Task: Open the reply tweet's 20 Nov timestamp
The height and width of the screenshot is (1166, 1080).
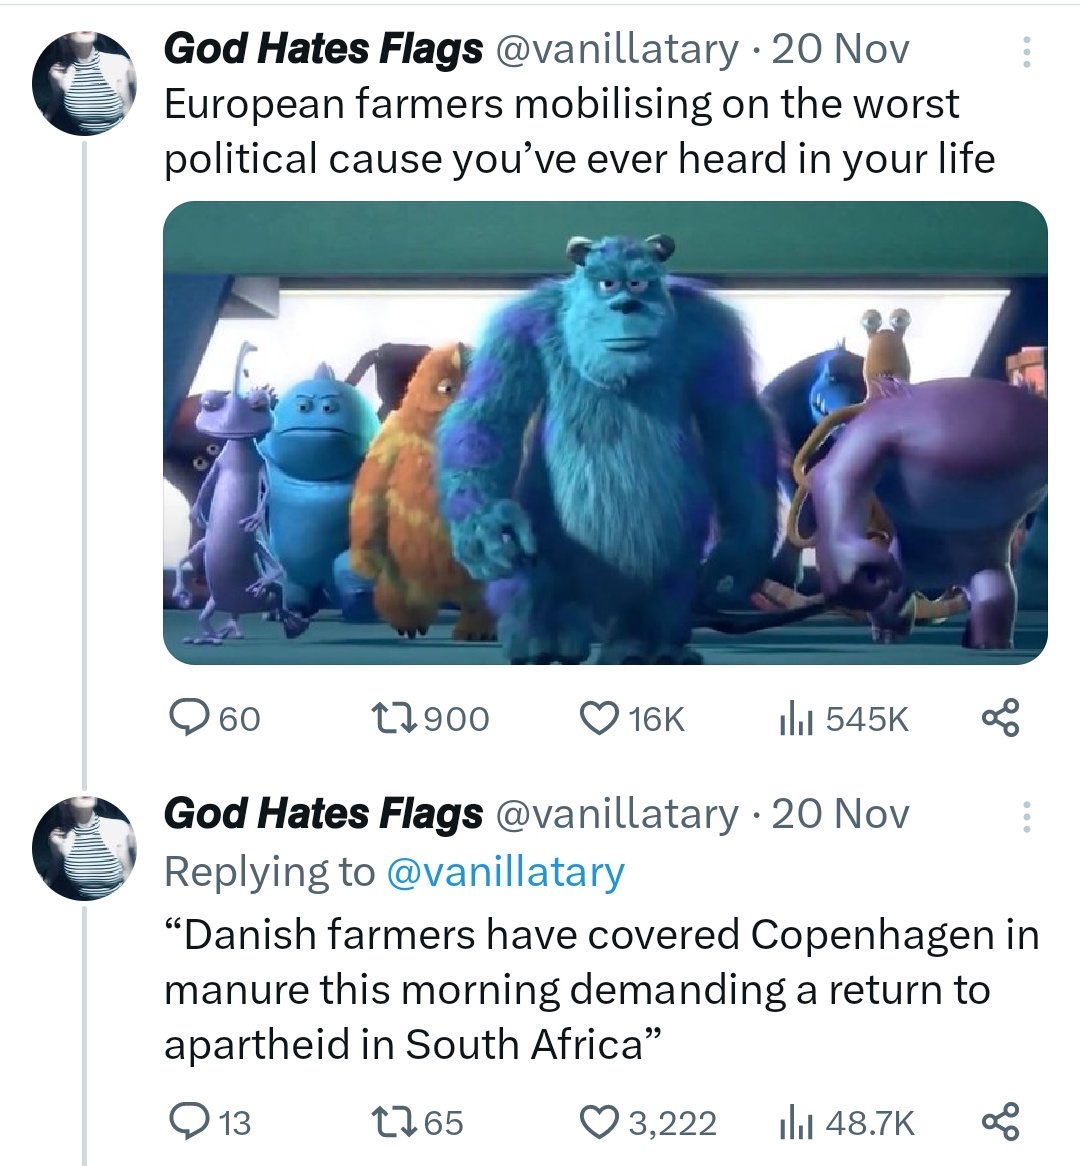Action: pos(840,814)
